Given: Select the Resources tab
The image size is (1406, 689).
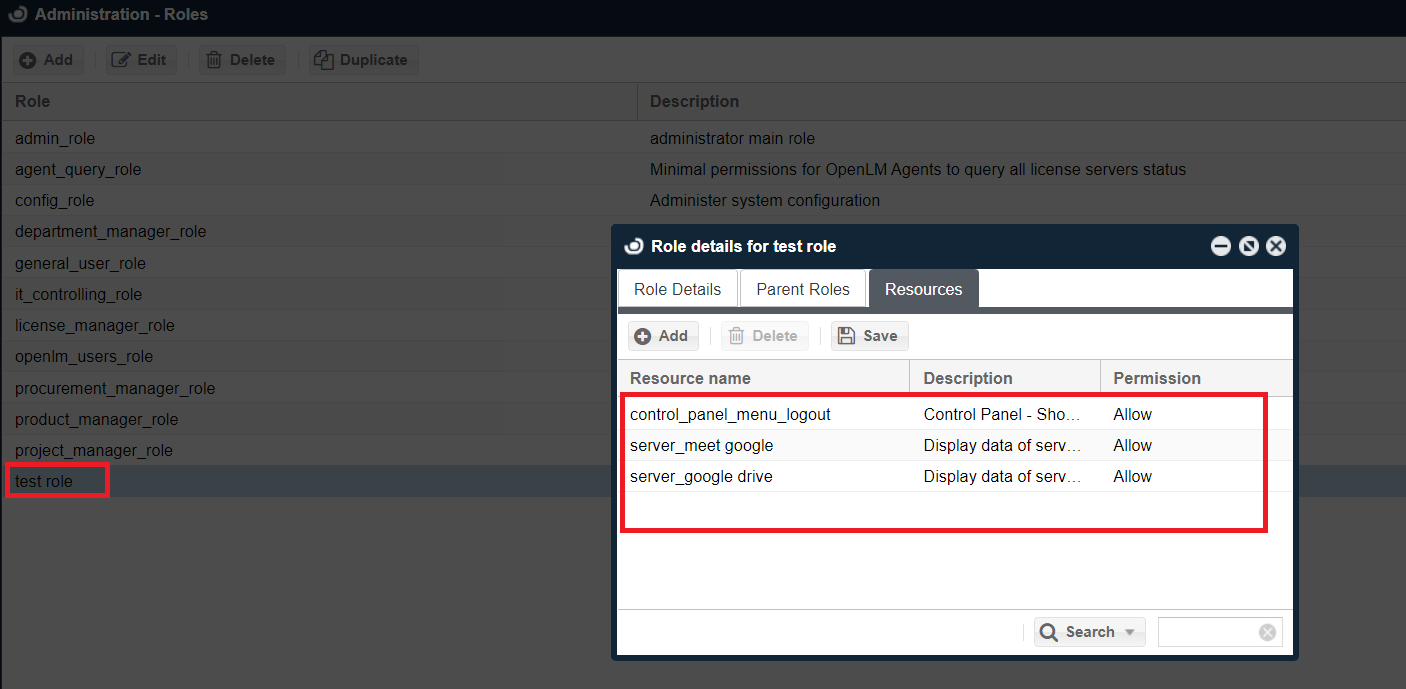Looking at the screenshot, I should point(923,289).
